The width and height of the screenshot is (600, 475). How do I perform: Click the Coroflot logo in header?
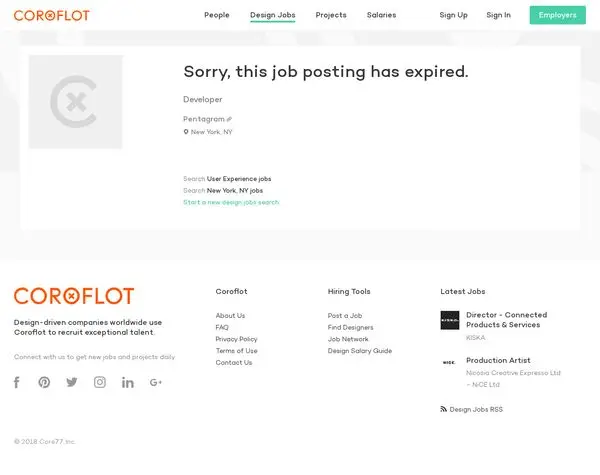click(52, 15)
